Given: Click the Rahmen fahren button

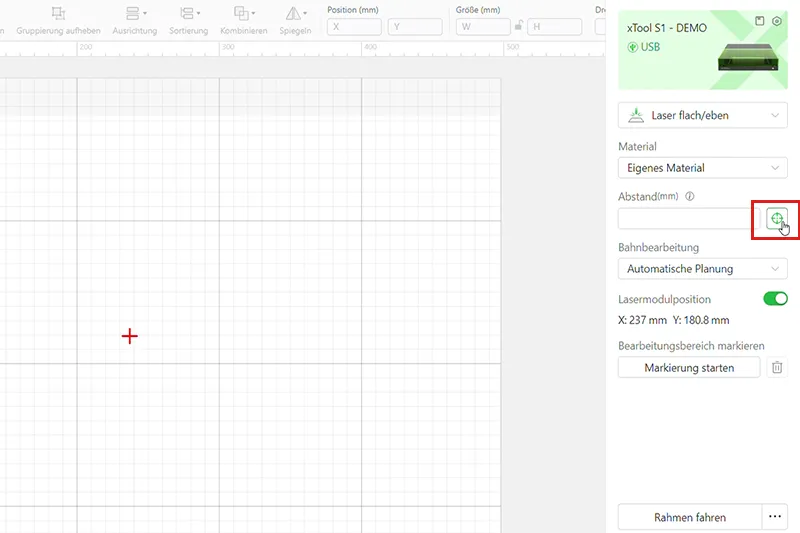Looking at the screenshot, I should tap(690, 517).
